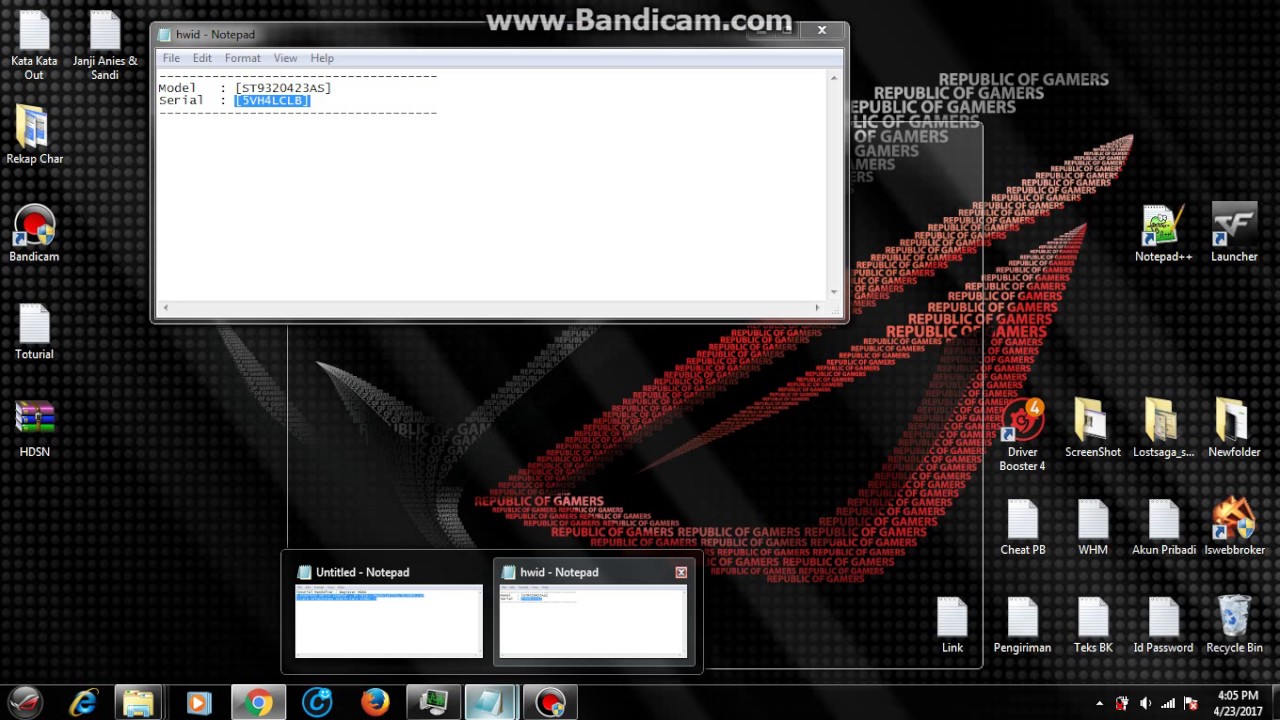Select the Lostsaga_s... folder icon
The width and height of the screenshot is (1280, 720).
click(1163, 429)
